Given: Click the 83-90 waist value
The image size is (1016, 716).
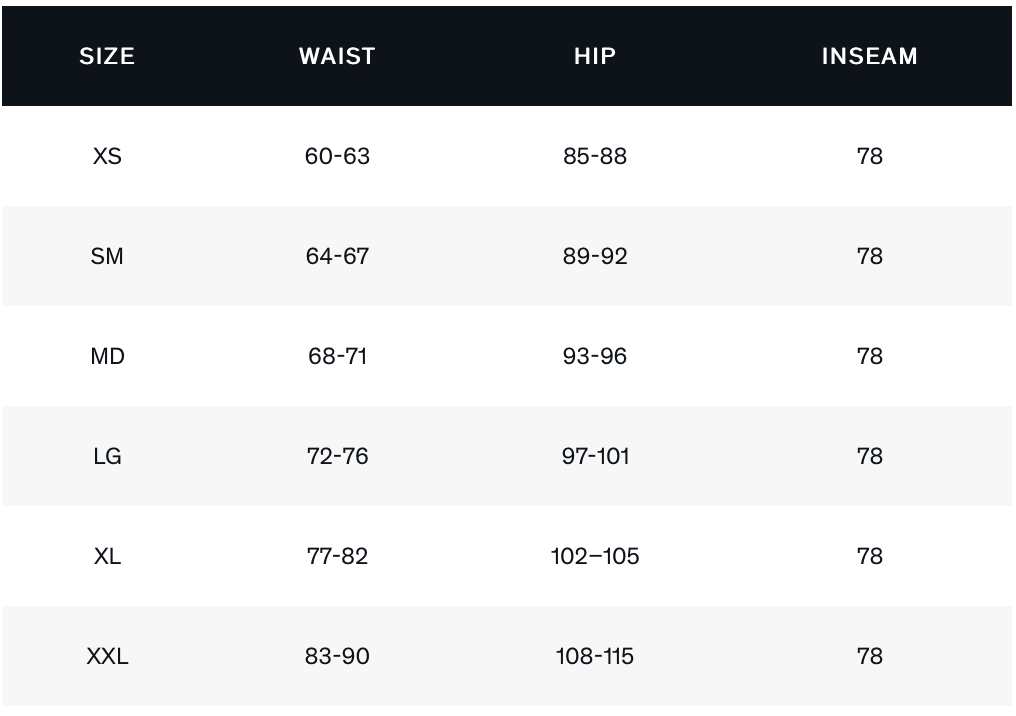Looking at the screenshot, I should 337,656.
